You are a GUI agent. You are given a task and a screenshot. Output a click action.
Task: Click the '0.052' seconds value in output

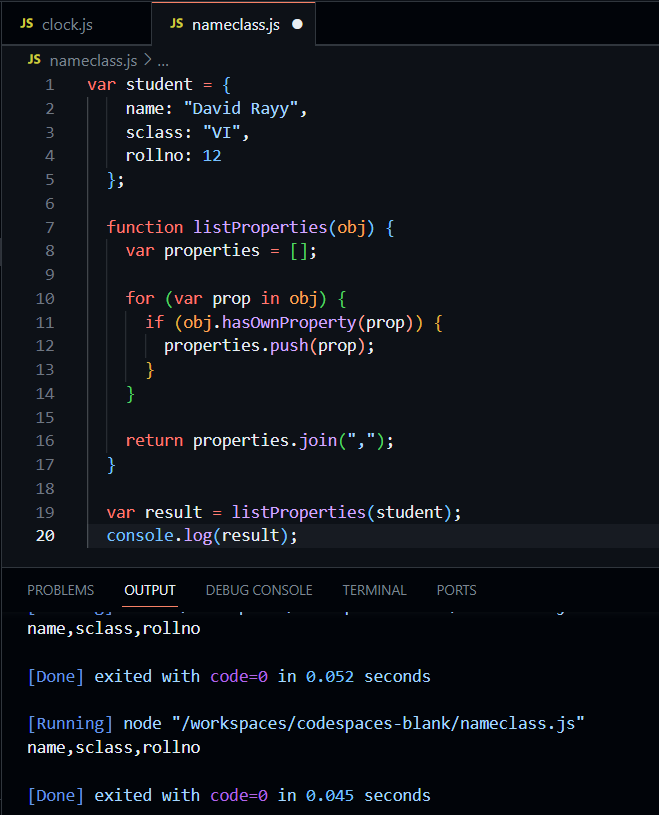pos(330,677)
